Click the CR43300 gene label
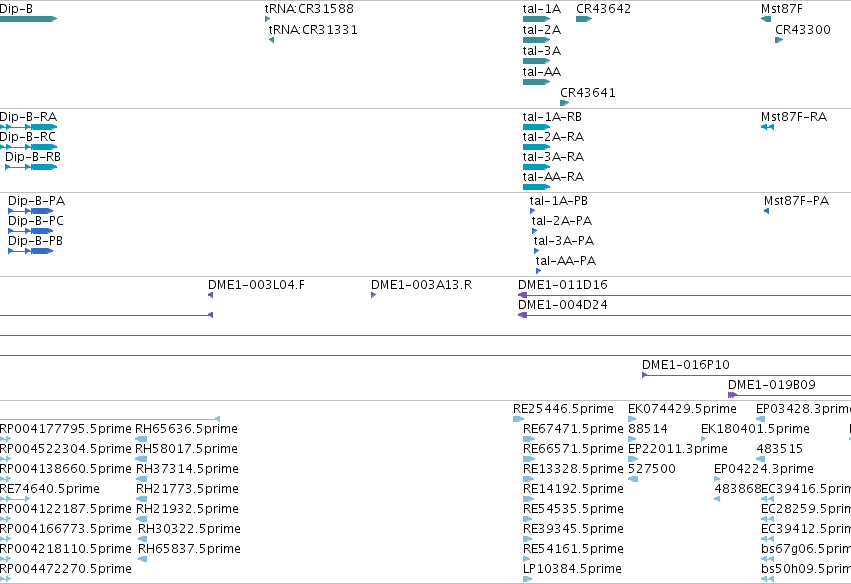The height and width of the screenshot is (584, 851). point(803,30)
